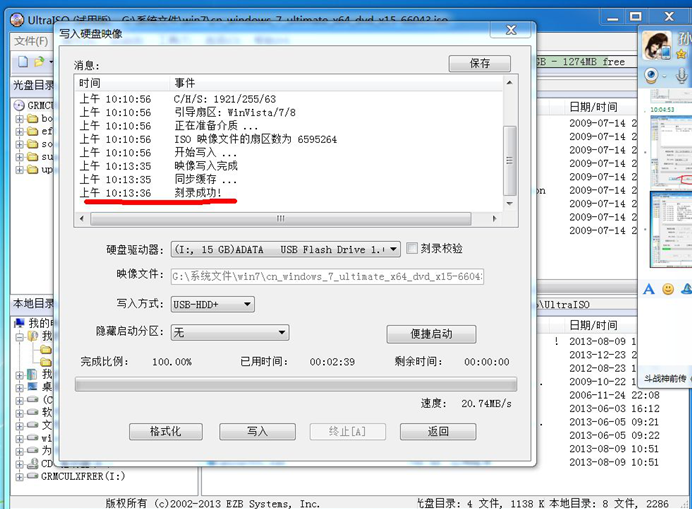Expand the 'bo' folder in disc tree
The image size is (692, 509).
pyautogui.click(x=19, y=119)
